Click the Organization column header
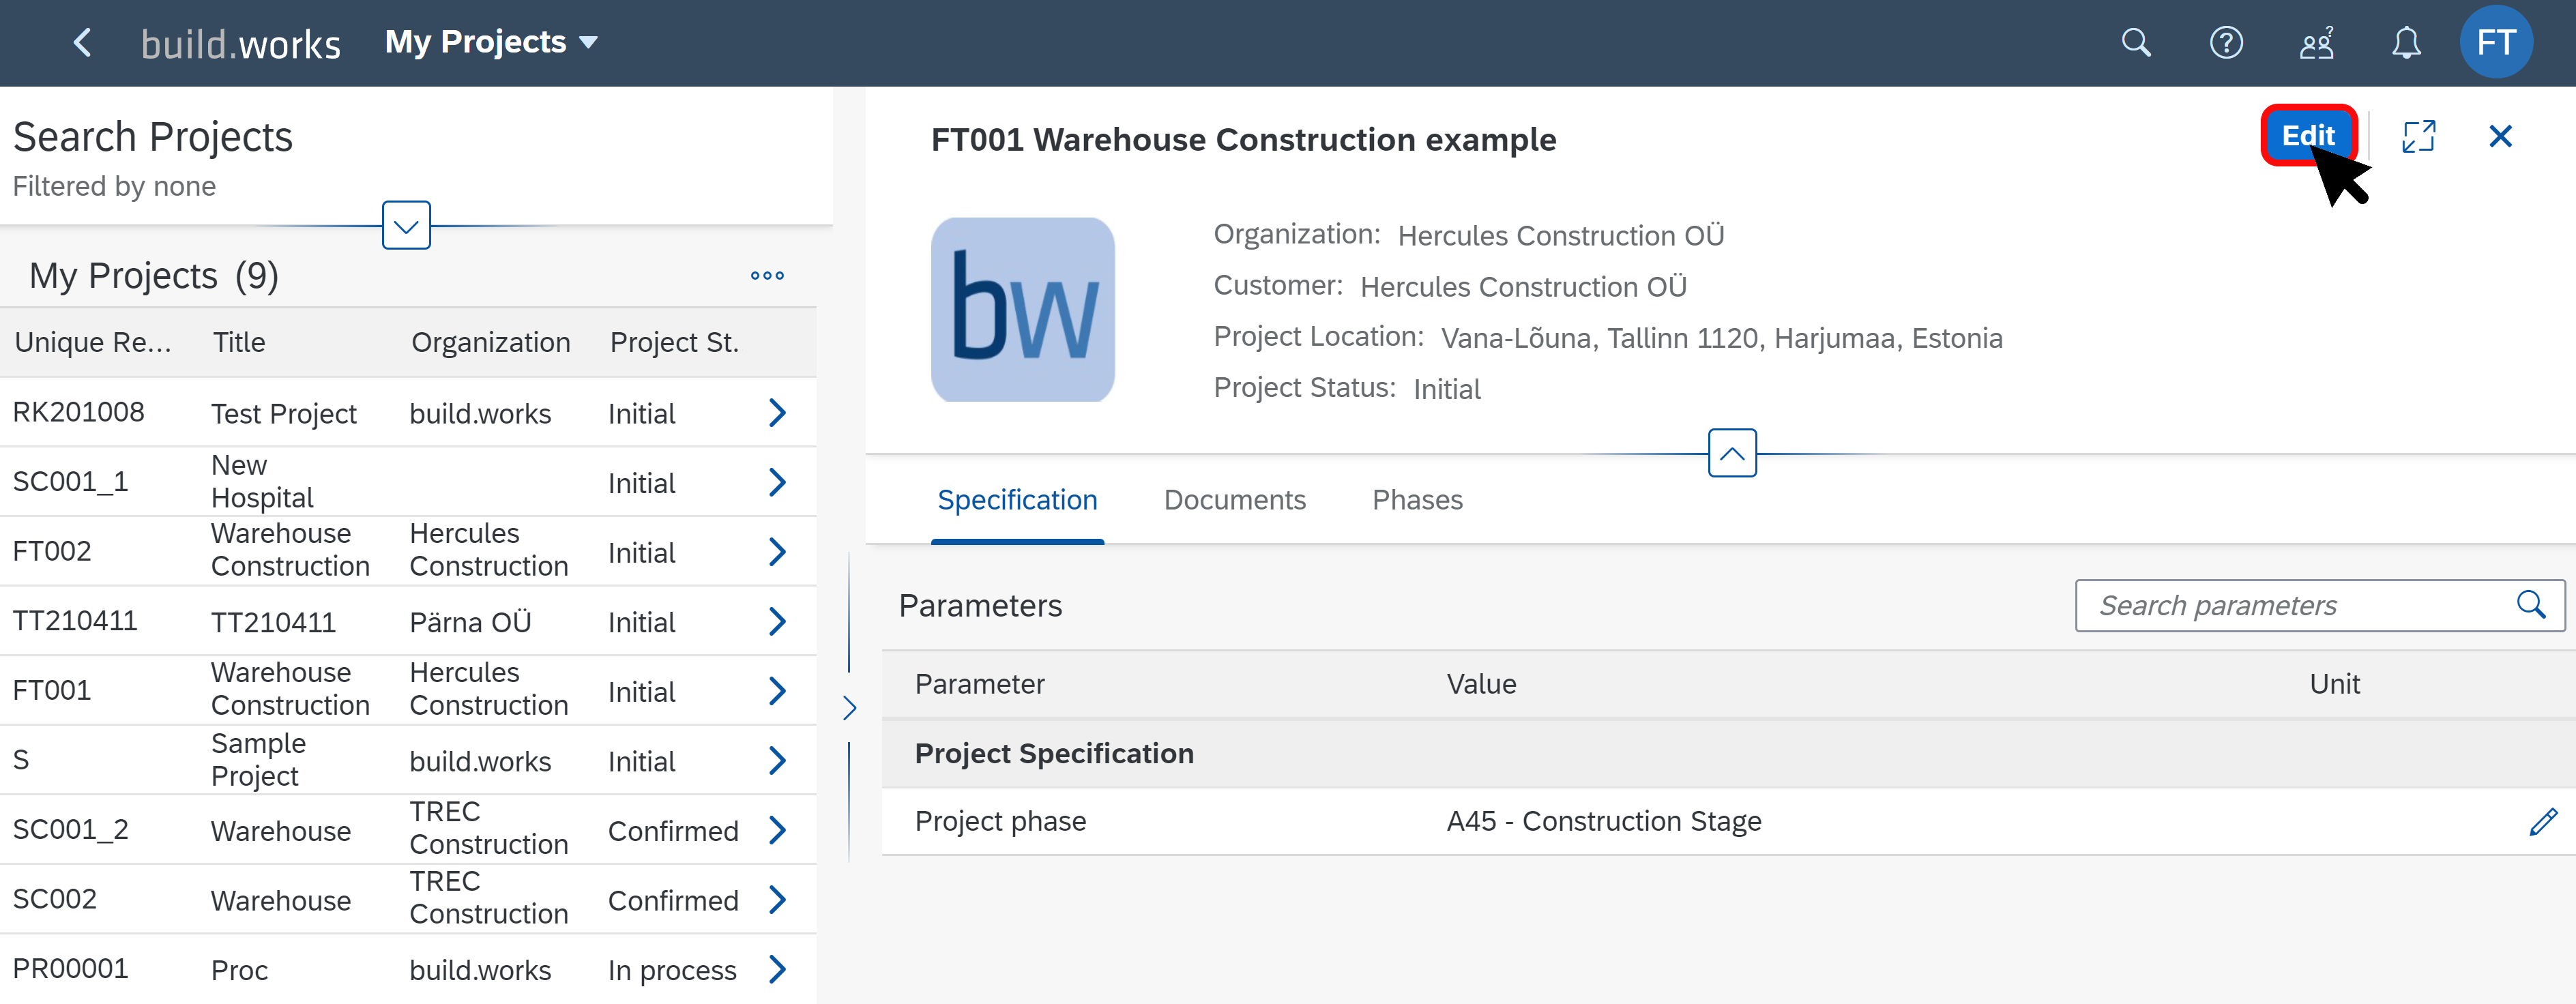Image resolution: width=2576 pixels, height=1004 pixels. [x=490, y=342]
